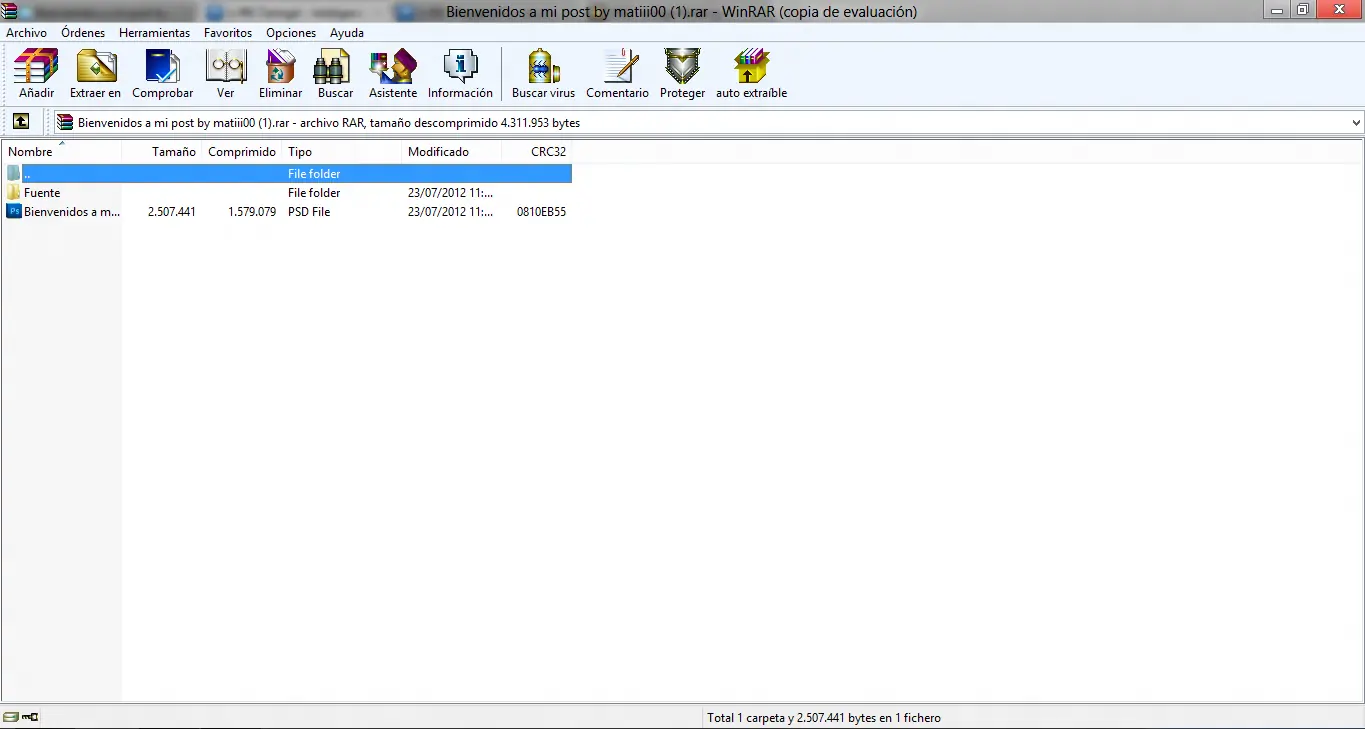
Task: Click the Buscar virus icon
Action: click(543, 67)
